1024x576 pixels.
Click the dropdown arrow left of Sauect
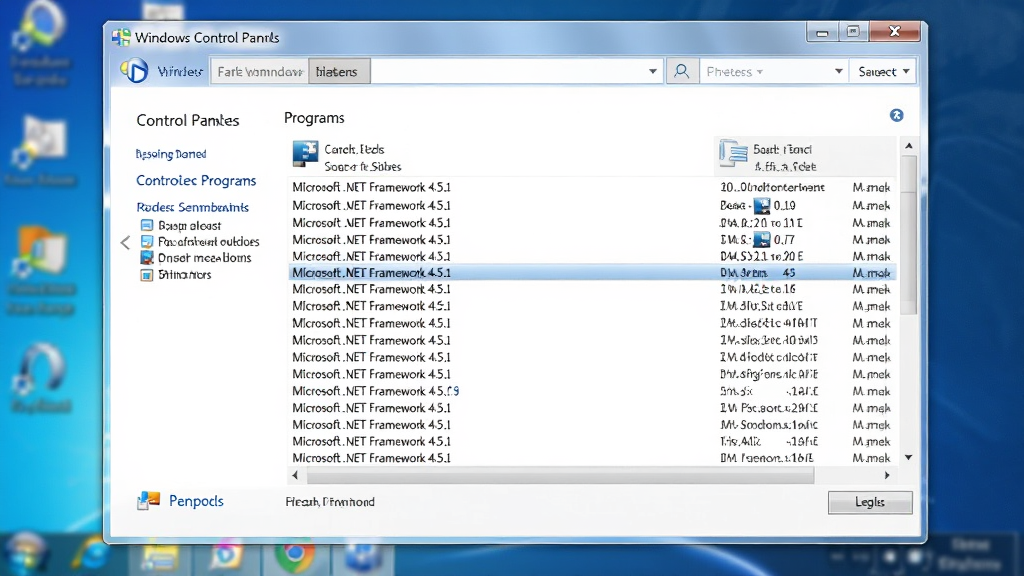[839, 71]
